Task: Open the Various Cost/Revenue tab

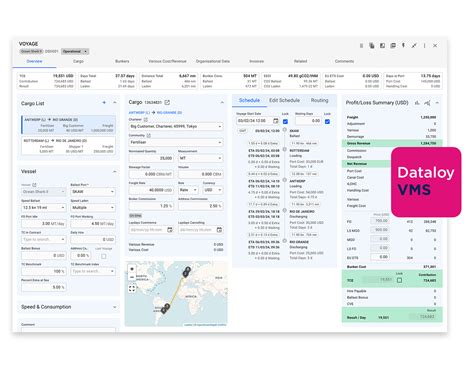Action: (x=167, y=61)
